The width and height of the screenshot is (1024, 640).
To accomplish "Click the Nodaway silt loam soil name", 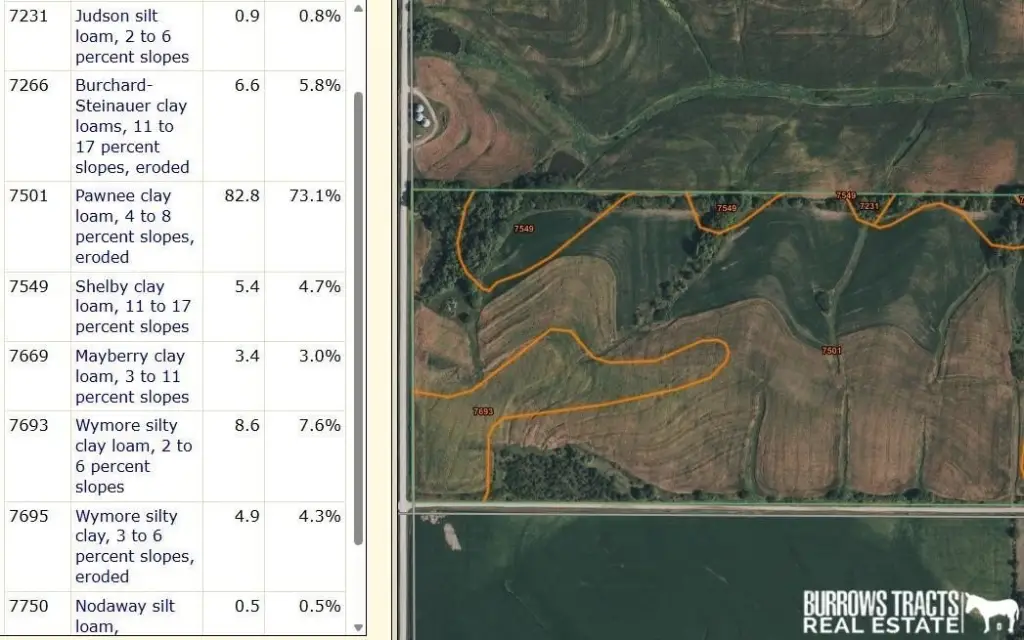I will pos(125,615).
